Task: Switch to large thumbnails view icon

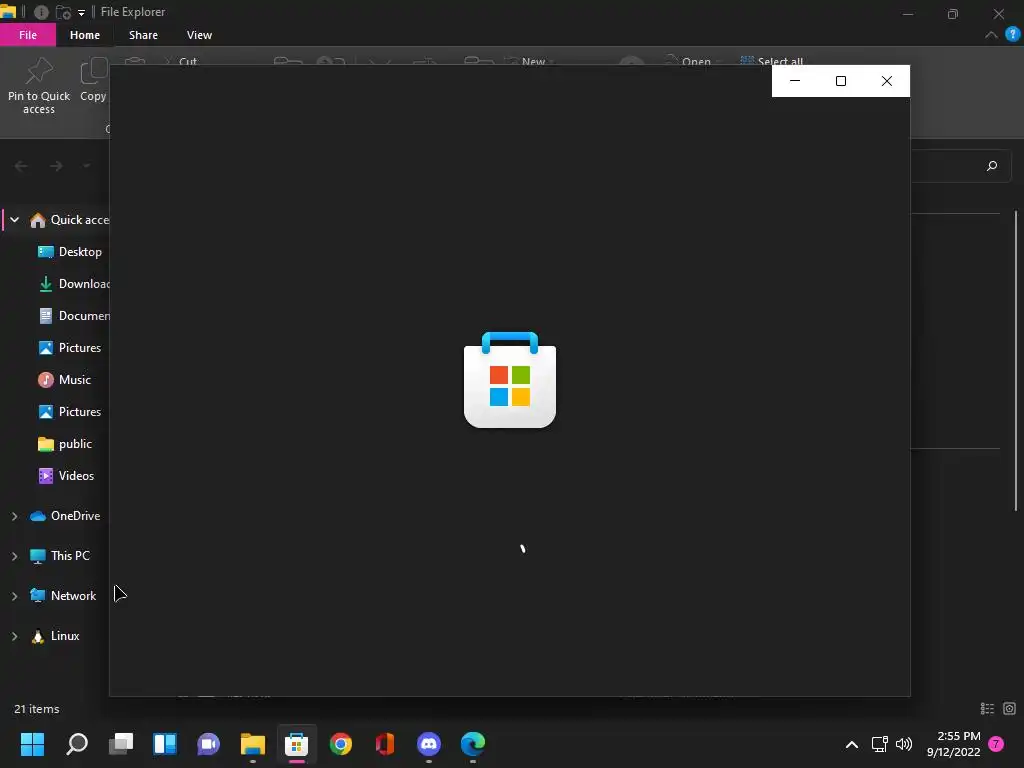Action: [x=1009, y=709]
